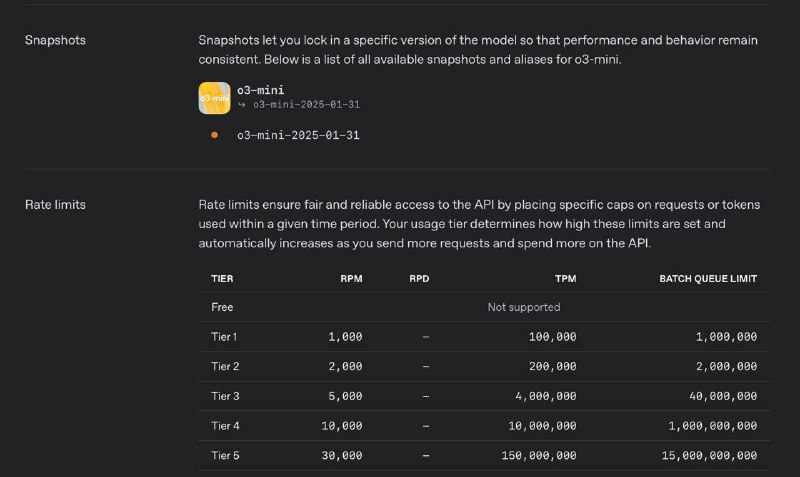Click the orange bullet dot beside the snapshot
800x477 pixels.
click(214, 135)
